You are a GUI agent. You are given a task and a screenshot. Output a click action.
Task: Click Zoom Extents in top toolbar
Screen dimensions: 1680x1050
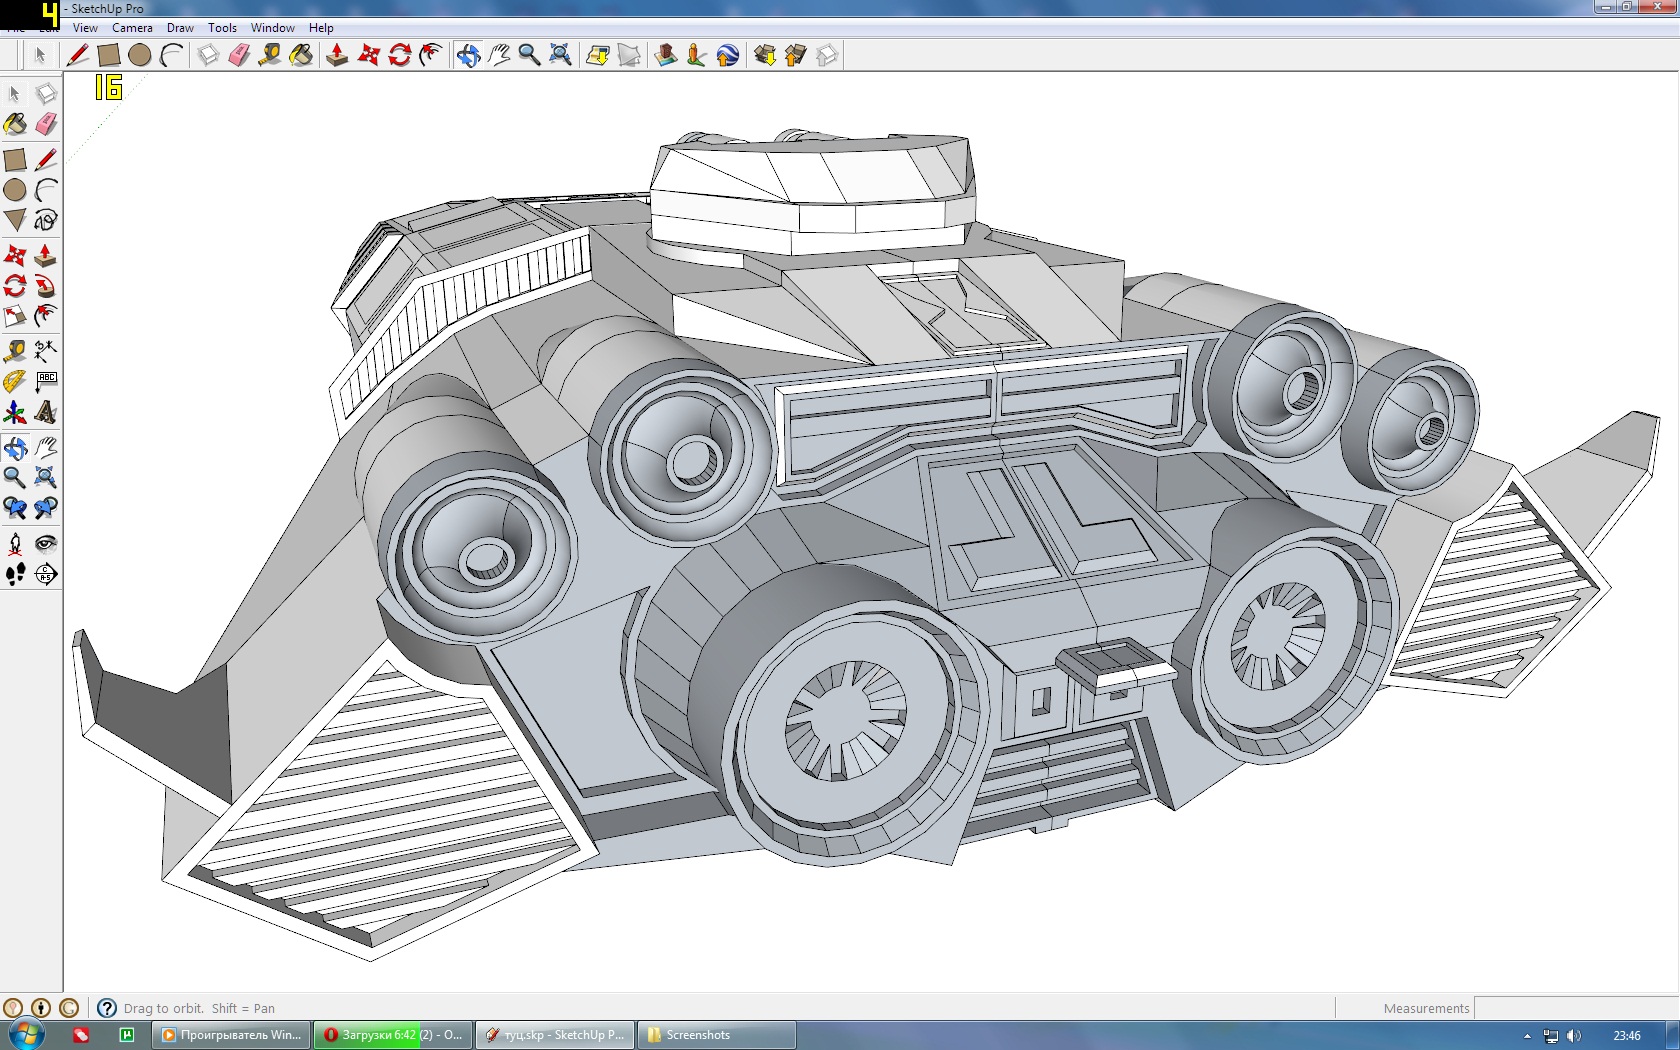pyautogui.click(x=561, y=55)
